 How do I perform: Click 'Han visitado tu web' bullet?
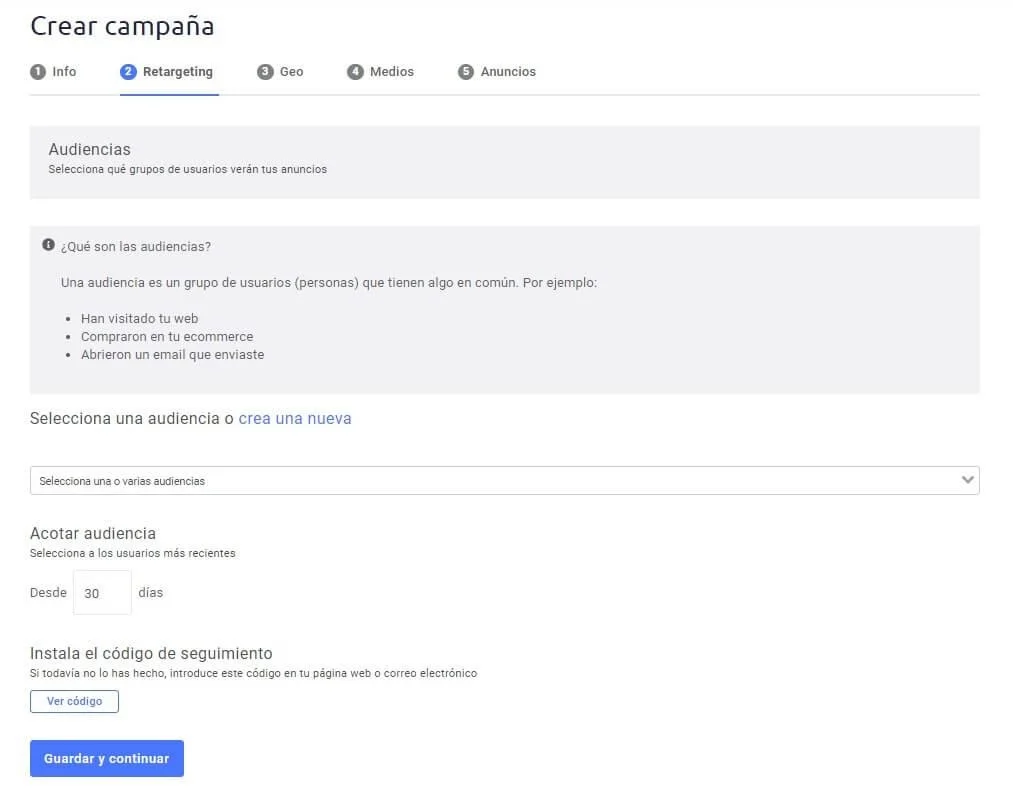(140, 319)
